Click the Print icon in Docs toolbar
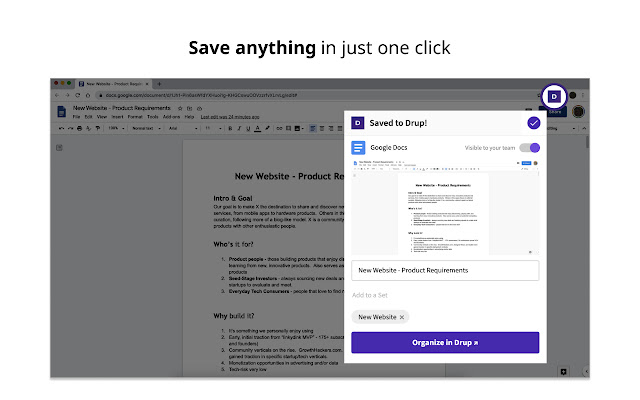 80,128
